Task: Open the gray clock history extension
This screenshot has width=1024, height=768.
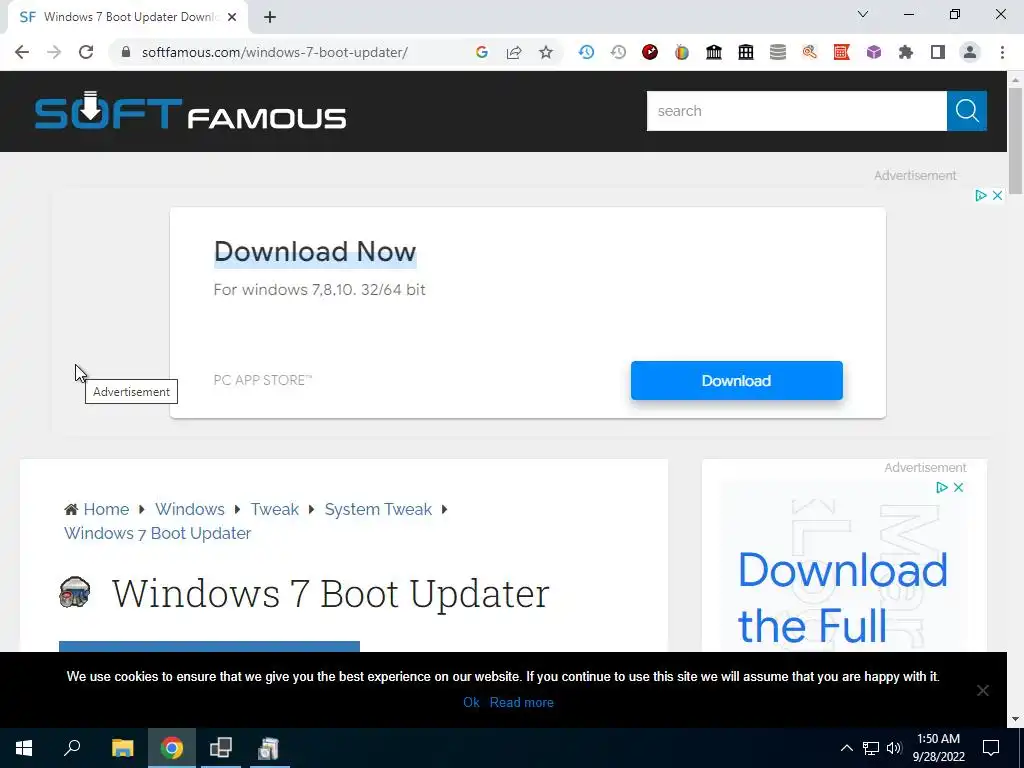Action: click(618, 52)
